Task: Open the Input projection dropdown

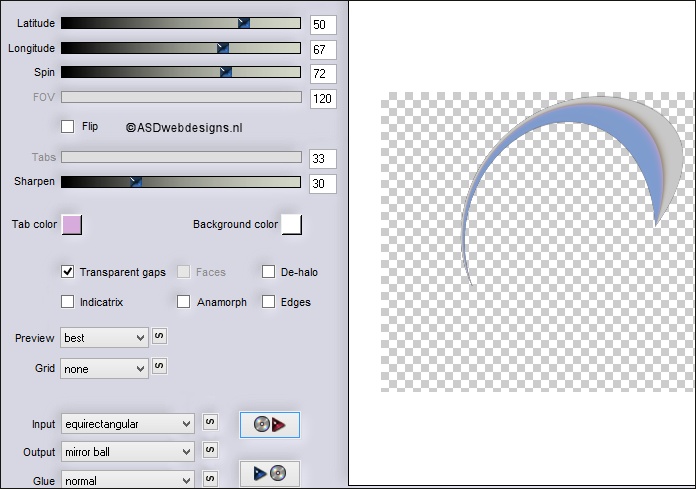Action: pos(128,424)
